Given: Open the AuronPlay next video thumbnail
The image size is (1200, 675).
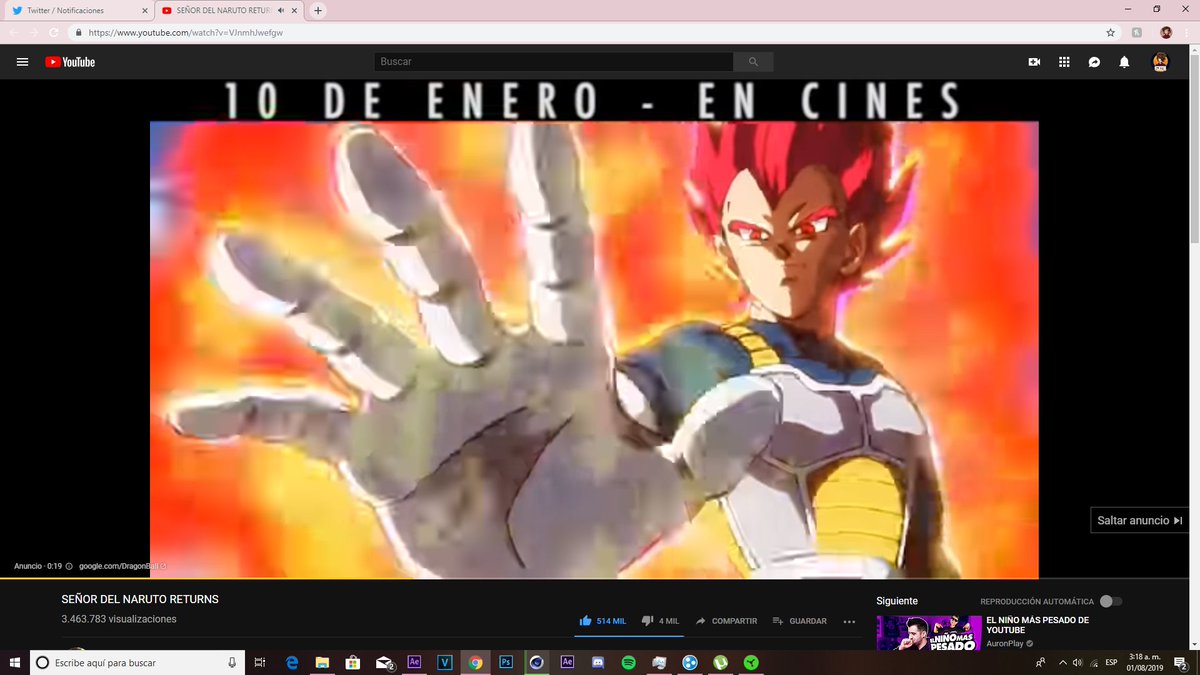Looking at the screenshot, I should (929, 633).
